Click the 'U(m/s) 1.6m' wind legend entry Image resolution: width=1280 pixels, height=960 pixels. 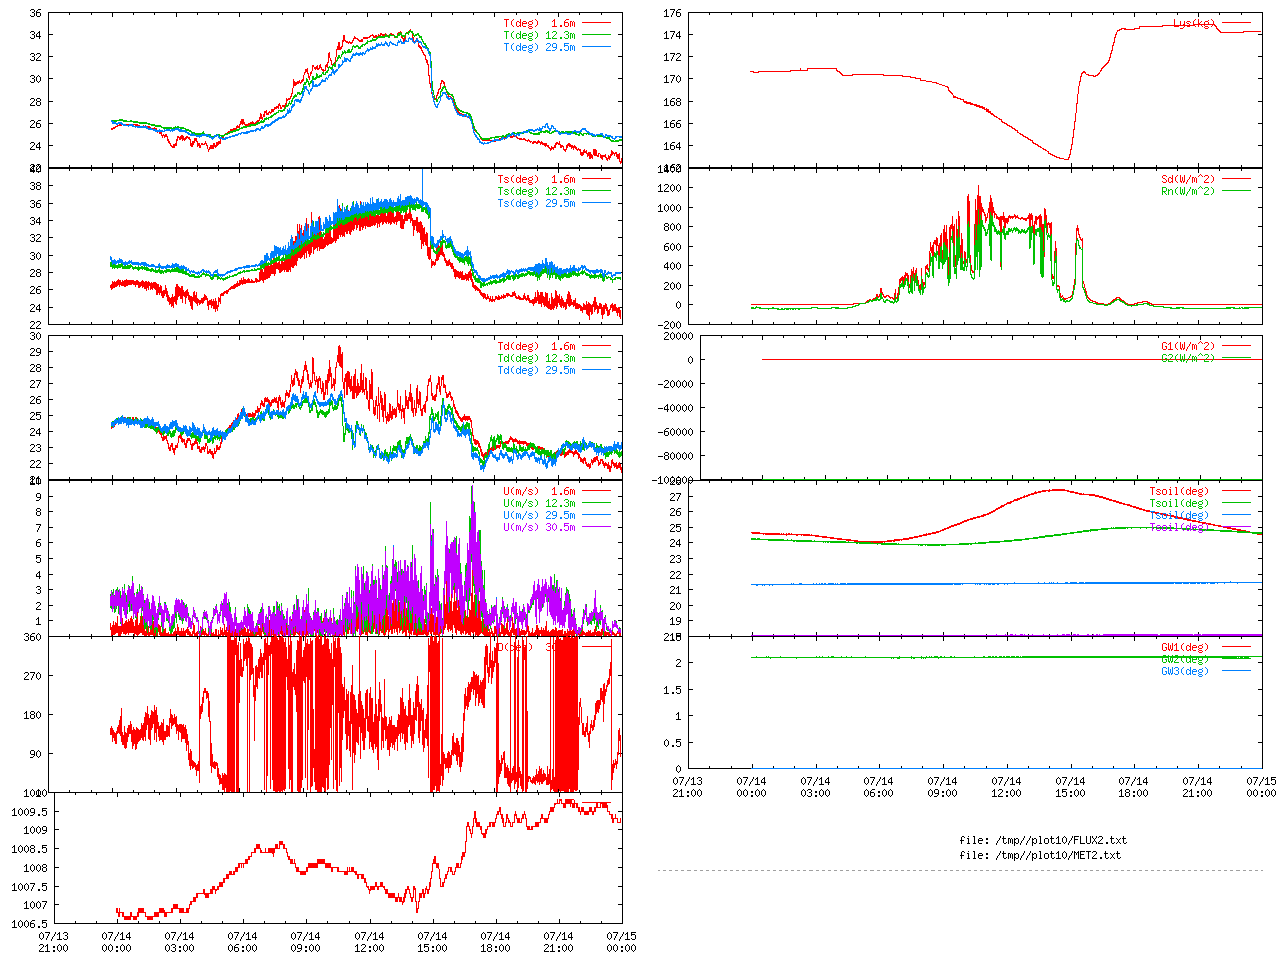tap(540, 492)
